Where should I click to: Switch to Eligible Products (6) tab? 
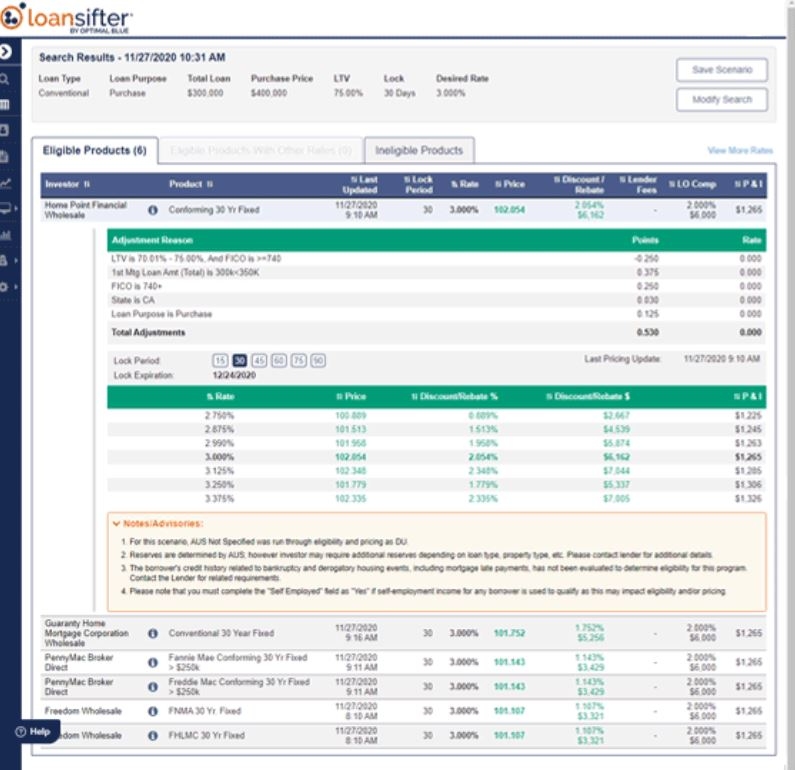pyautogui.click(x=95, y=151)
